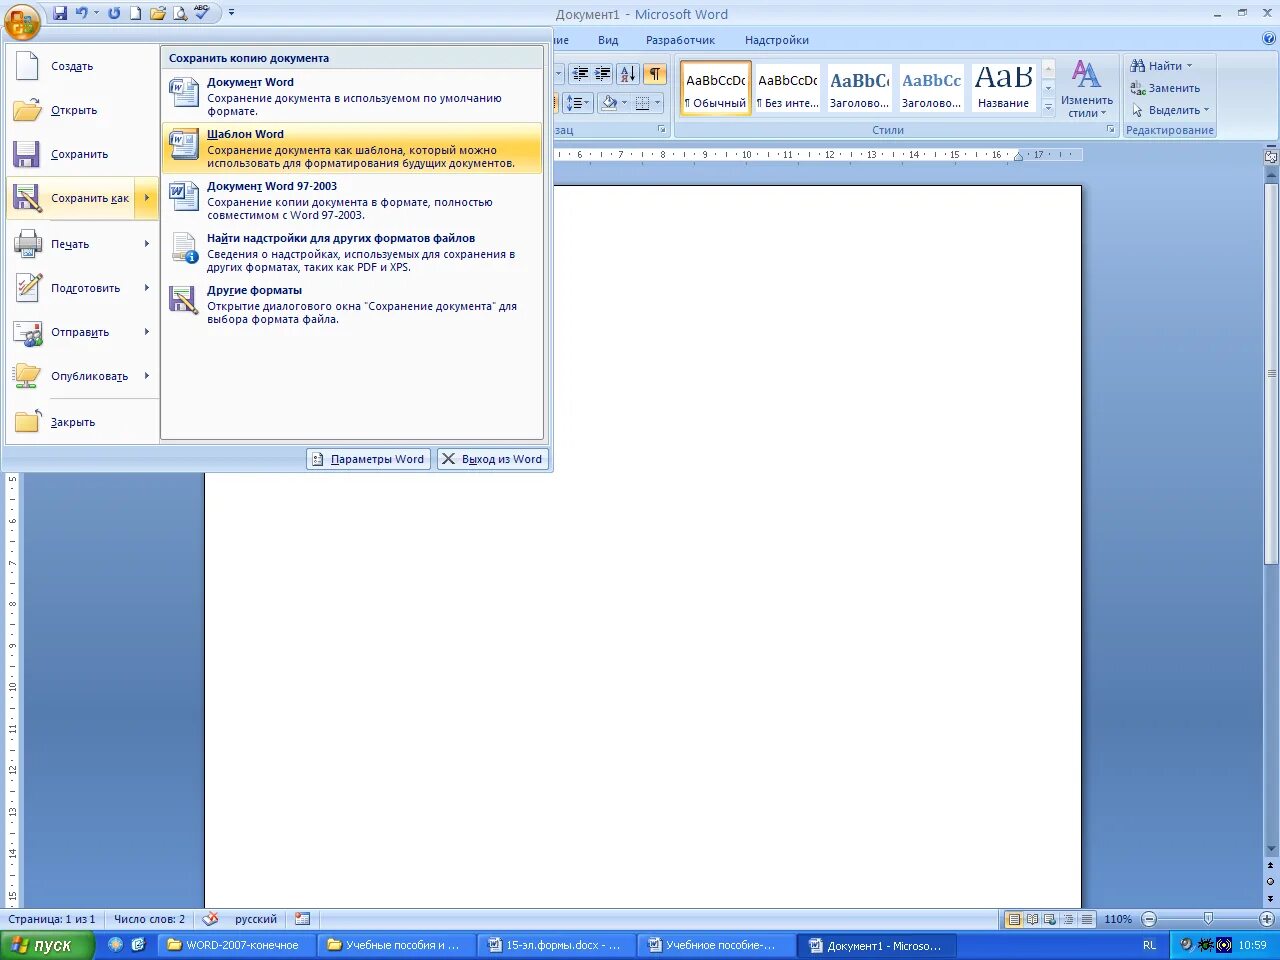Apply the Без инте... style
The height and width of the screenshot is (960, 1280).
pyautogui.click(x=788, y=88)
